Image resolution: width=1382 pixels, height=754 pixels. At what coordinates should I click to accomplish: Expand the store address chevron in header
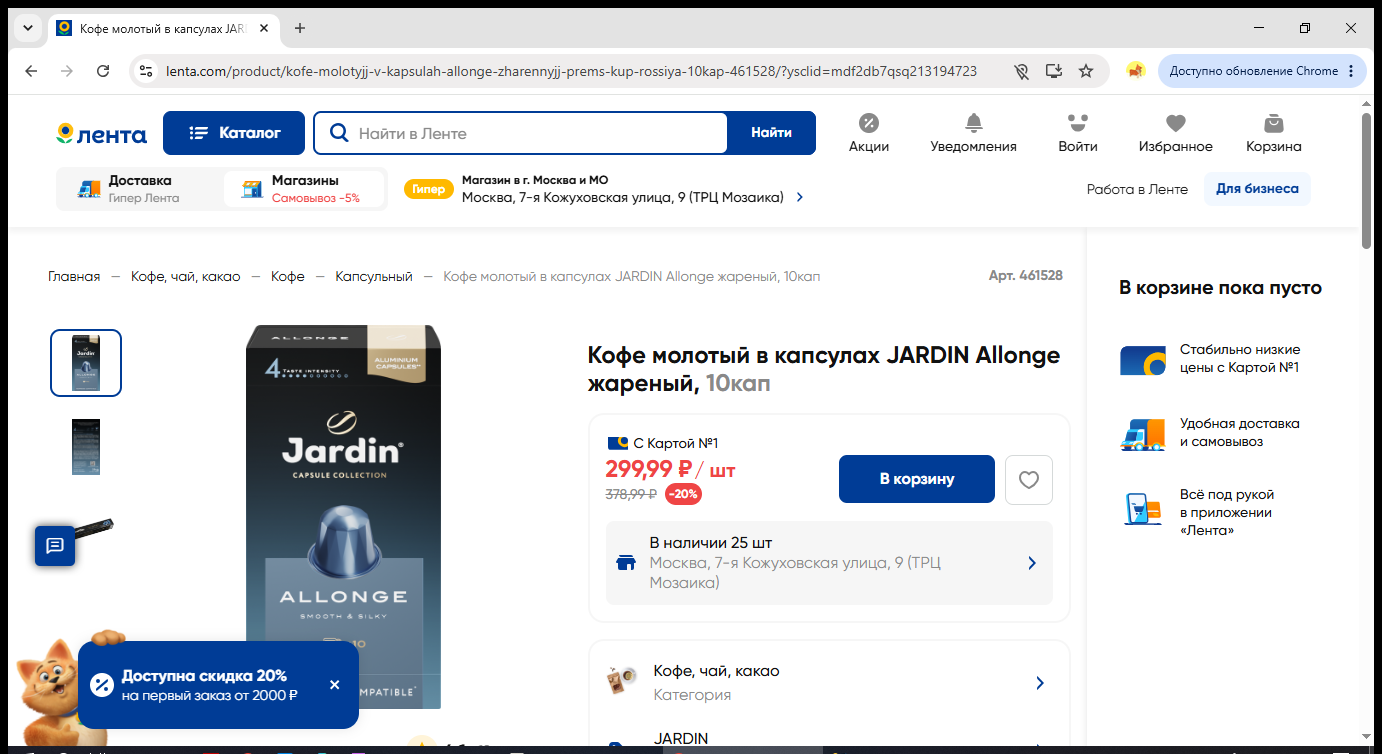coord(800,198)
